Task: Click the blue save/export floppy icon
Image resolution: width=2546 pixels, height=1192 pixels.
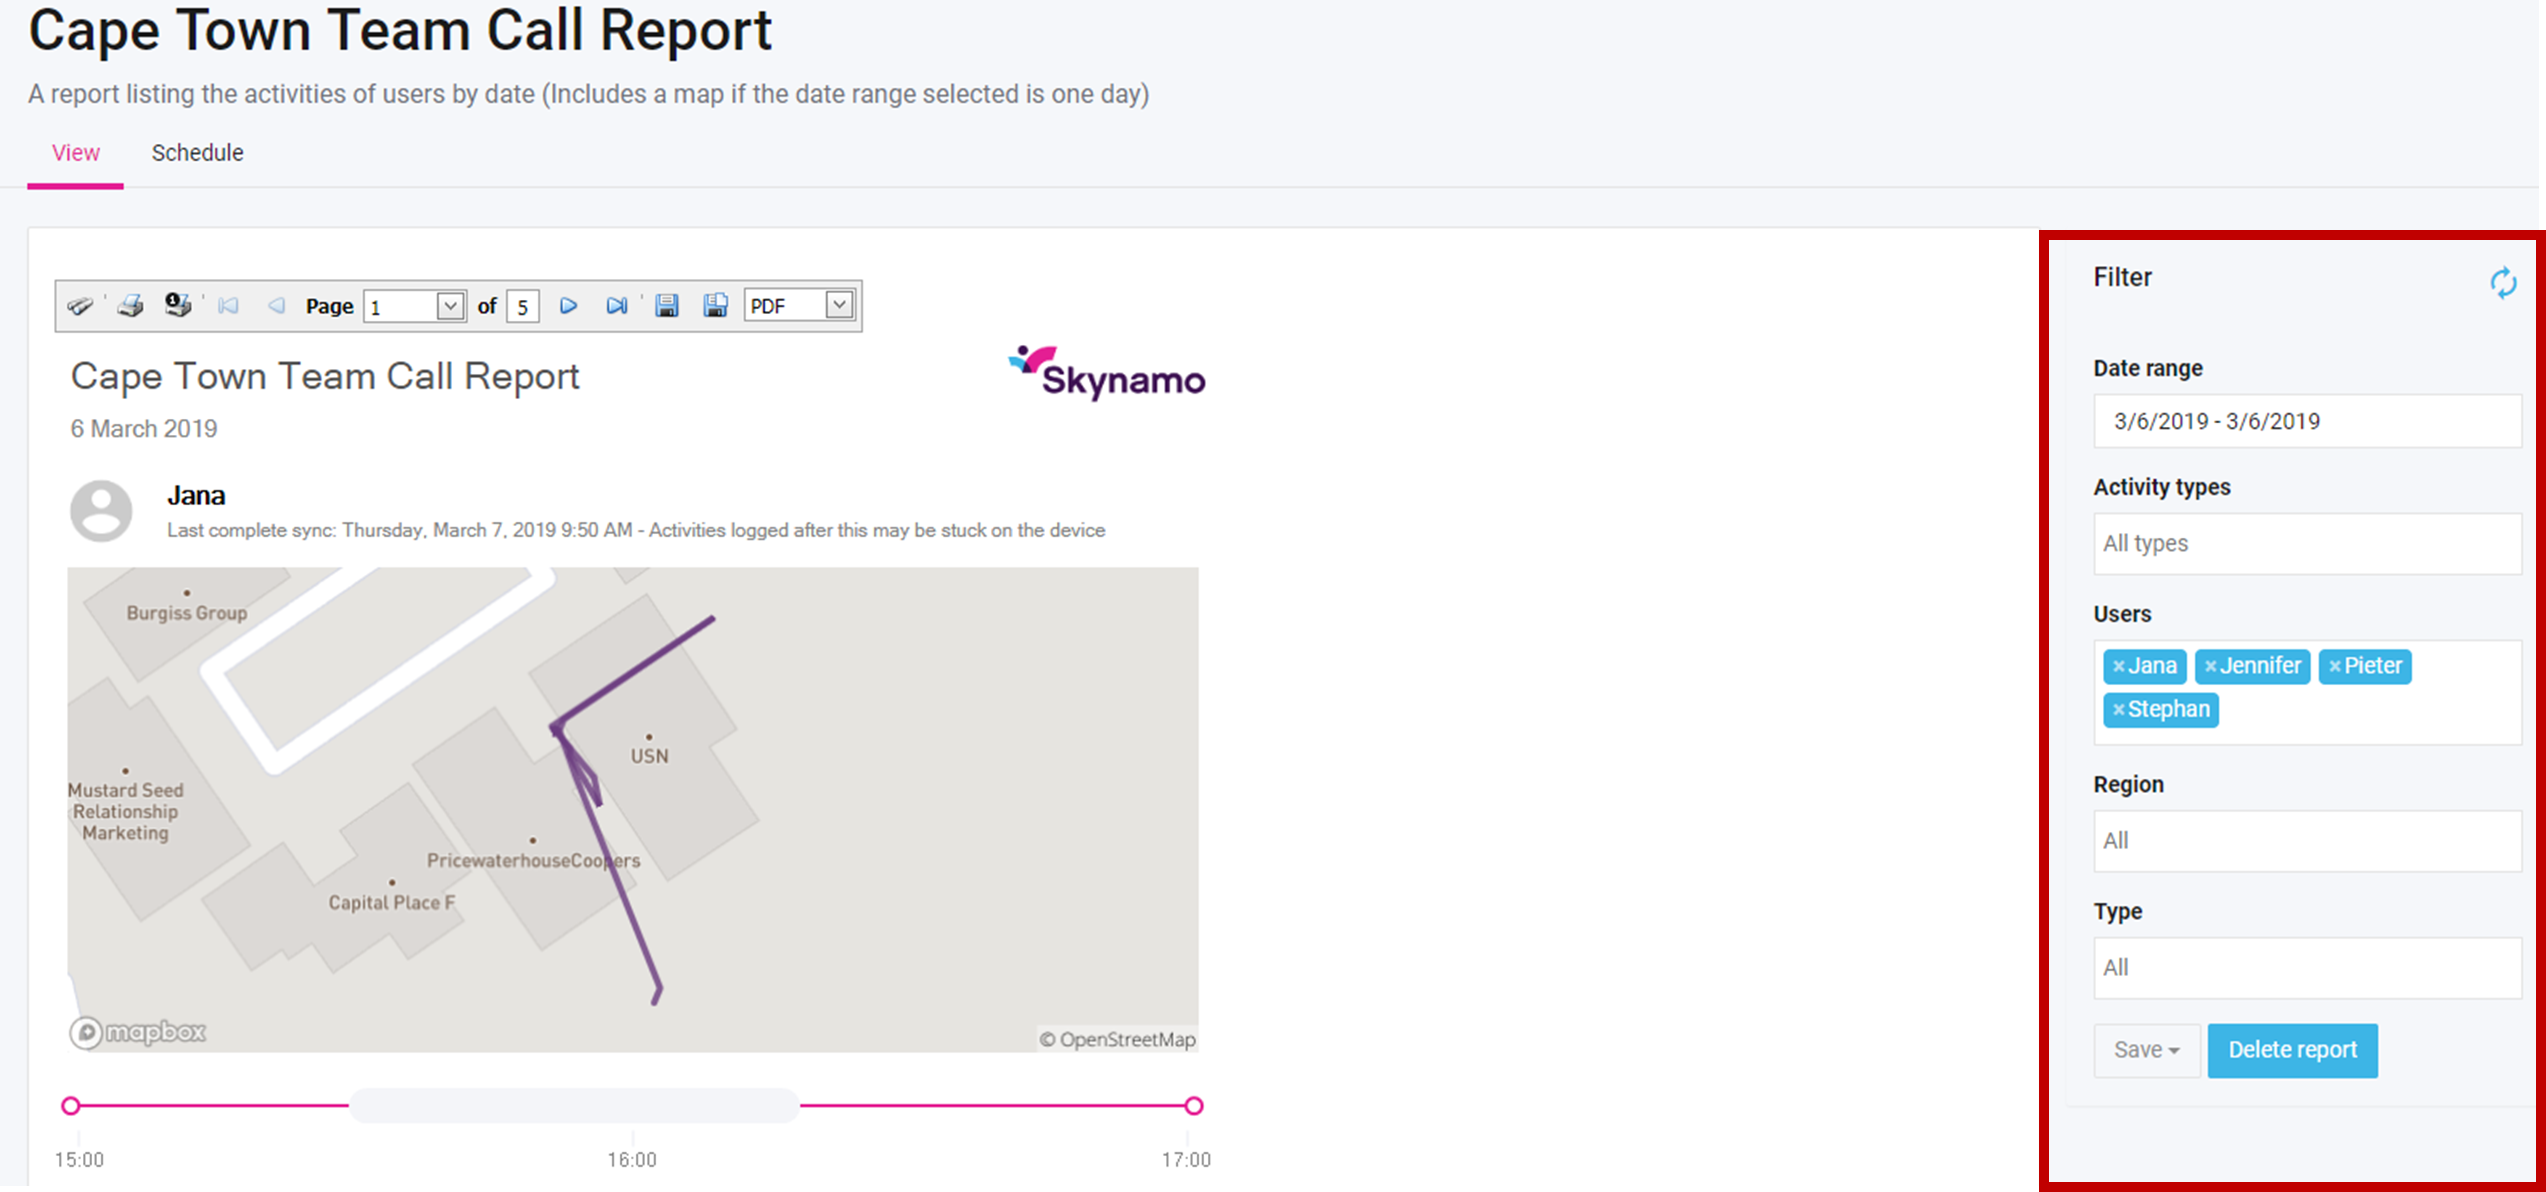Action: [x=667, y=305]
